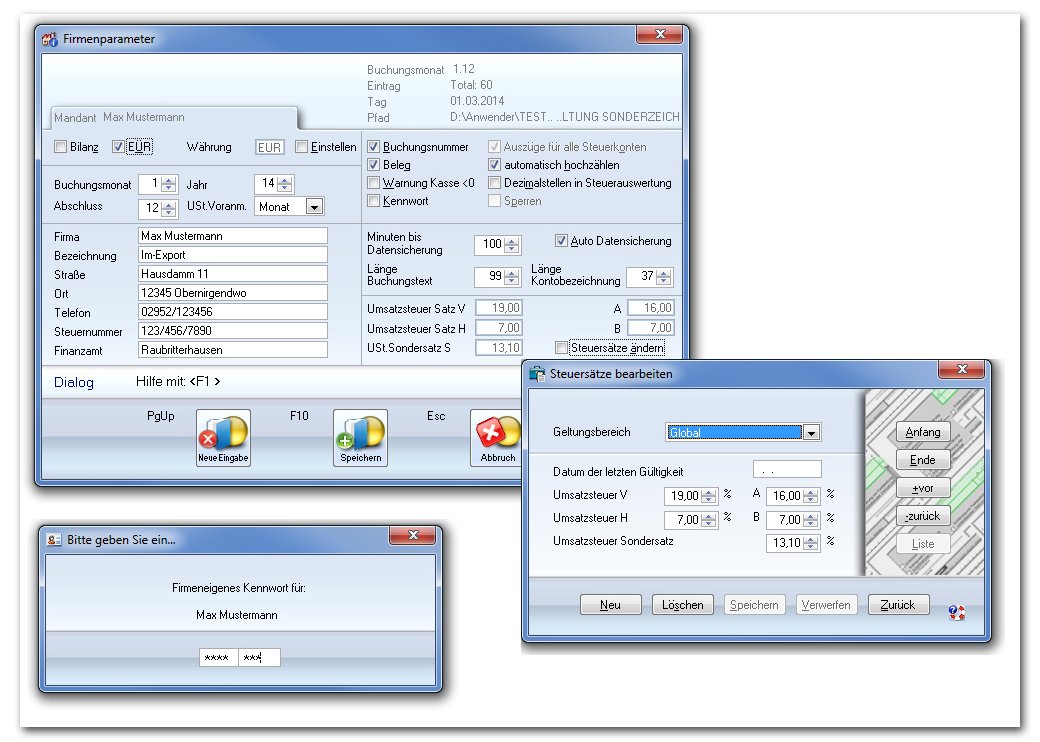Click the Datum der letzten Gültigkeit field

pyautogui.click(x=787, y=469)
